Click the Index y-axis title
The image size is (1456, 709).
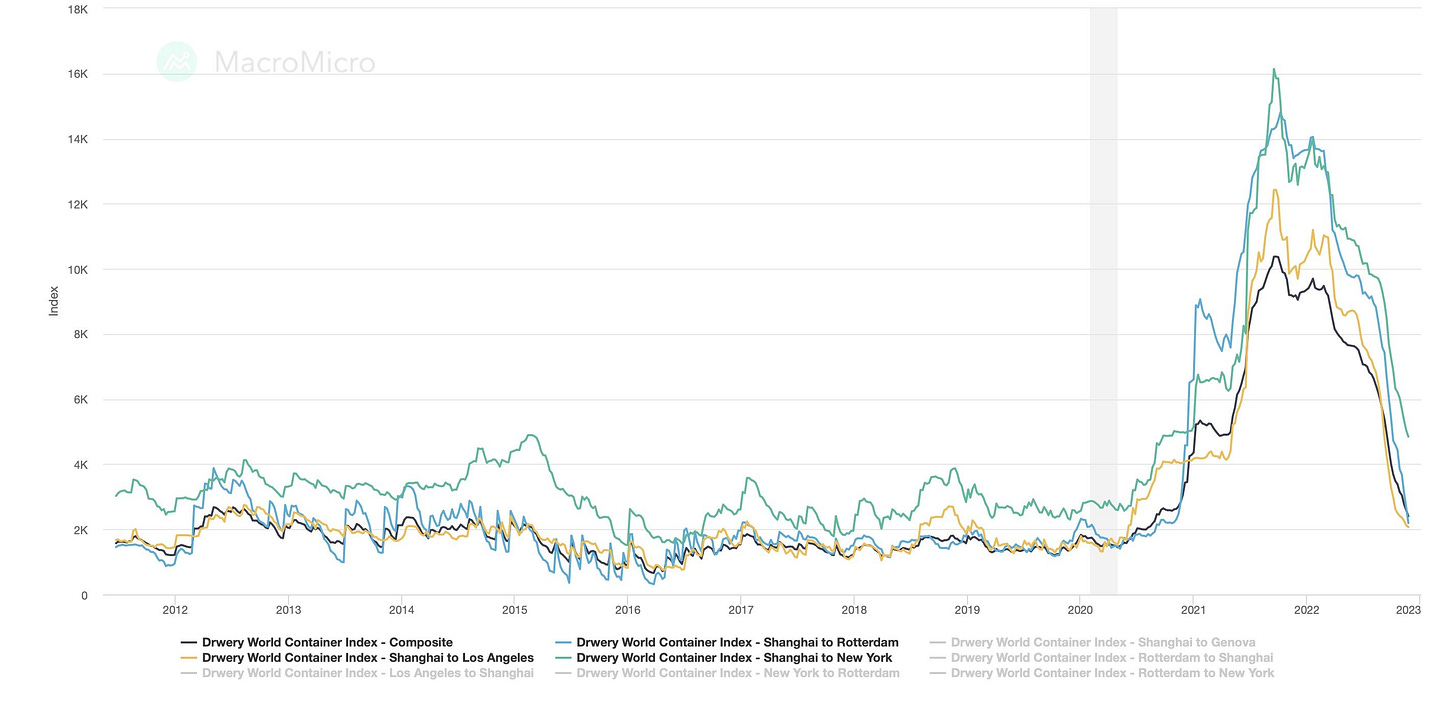pyautogui.click(x=54, y=301)
